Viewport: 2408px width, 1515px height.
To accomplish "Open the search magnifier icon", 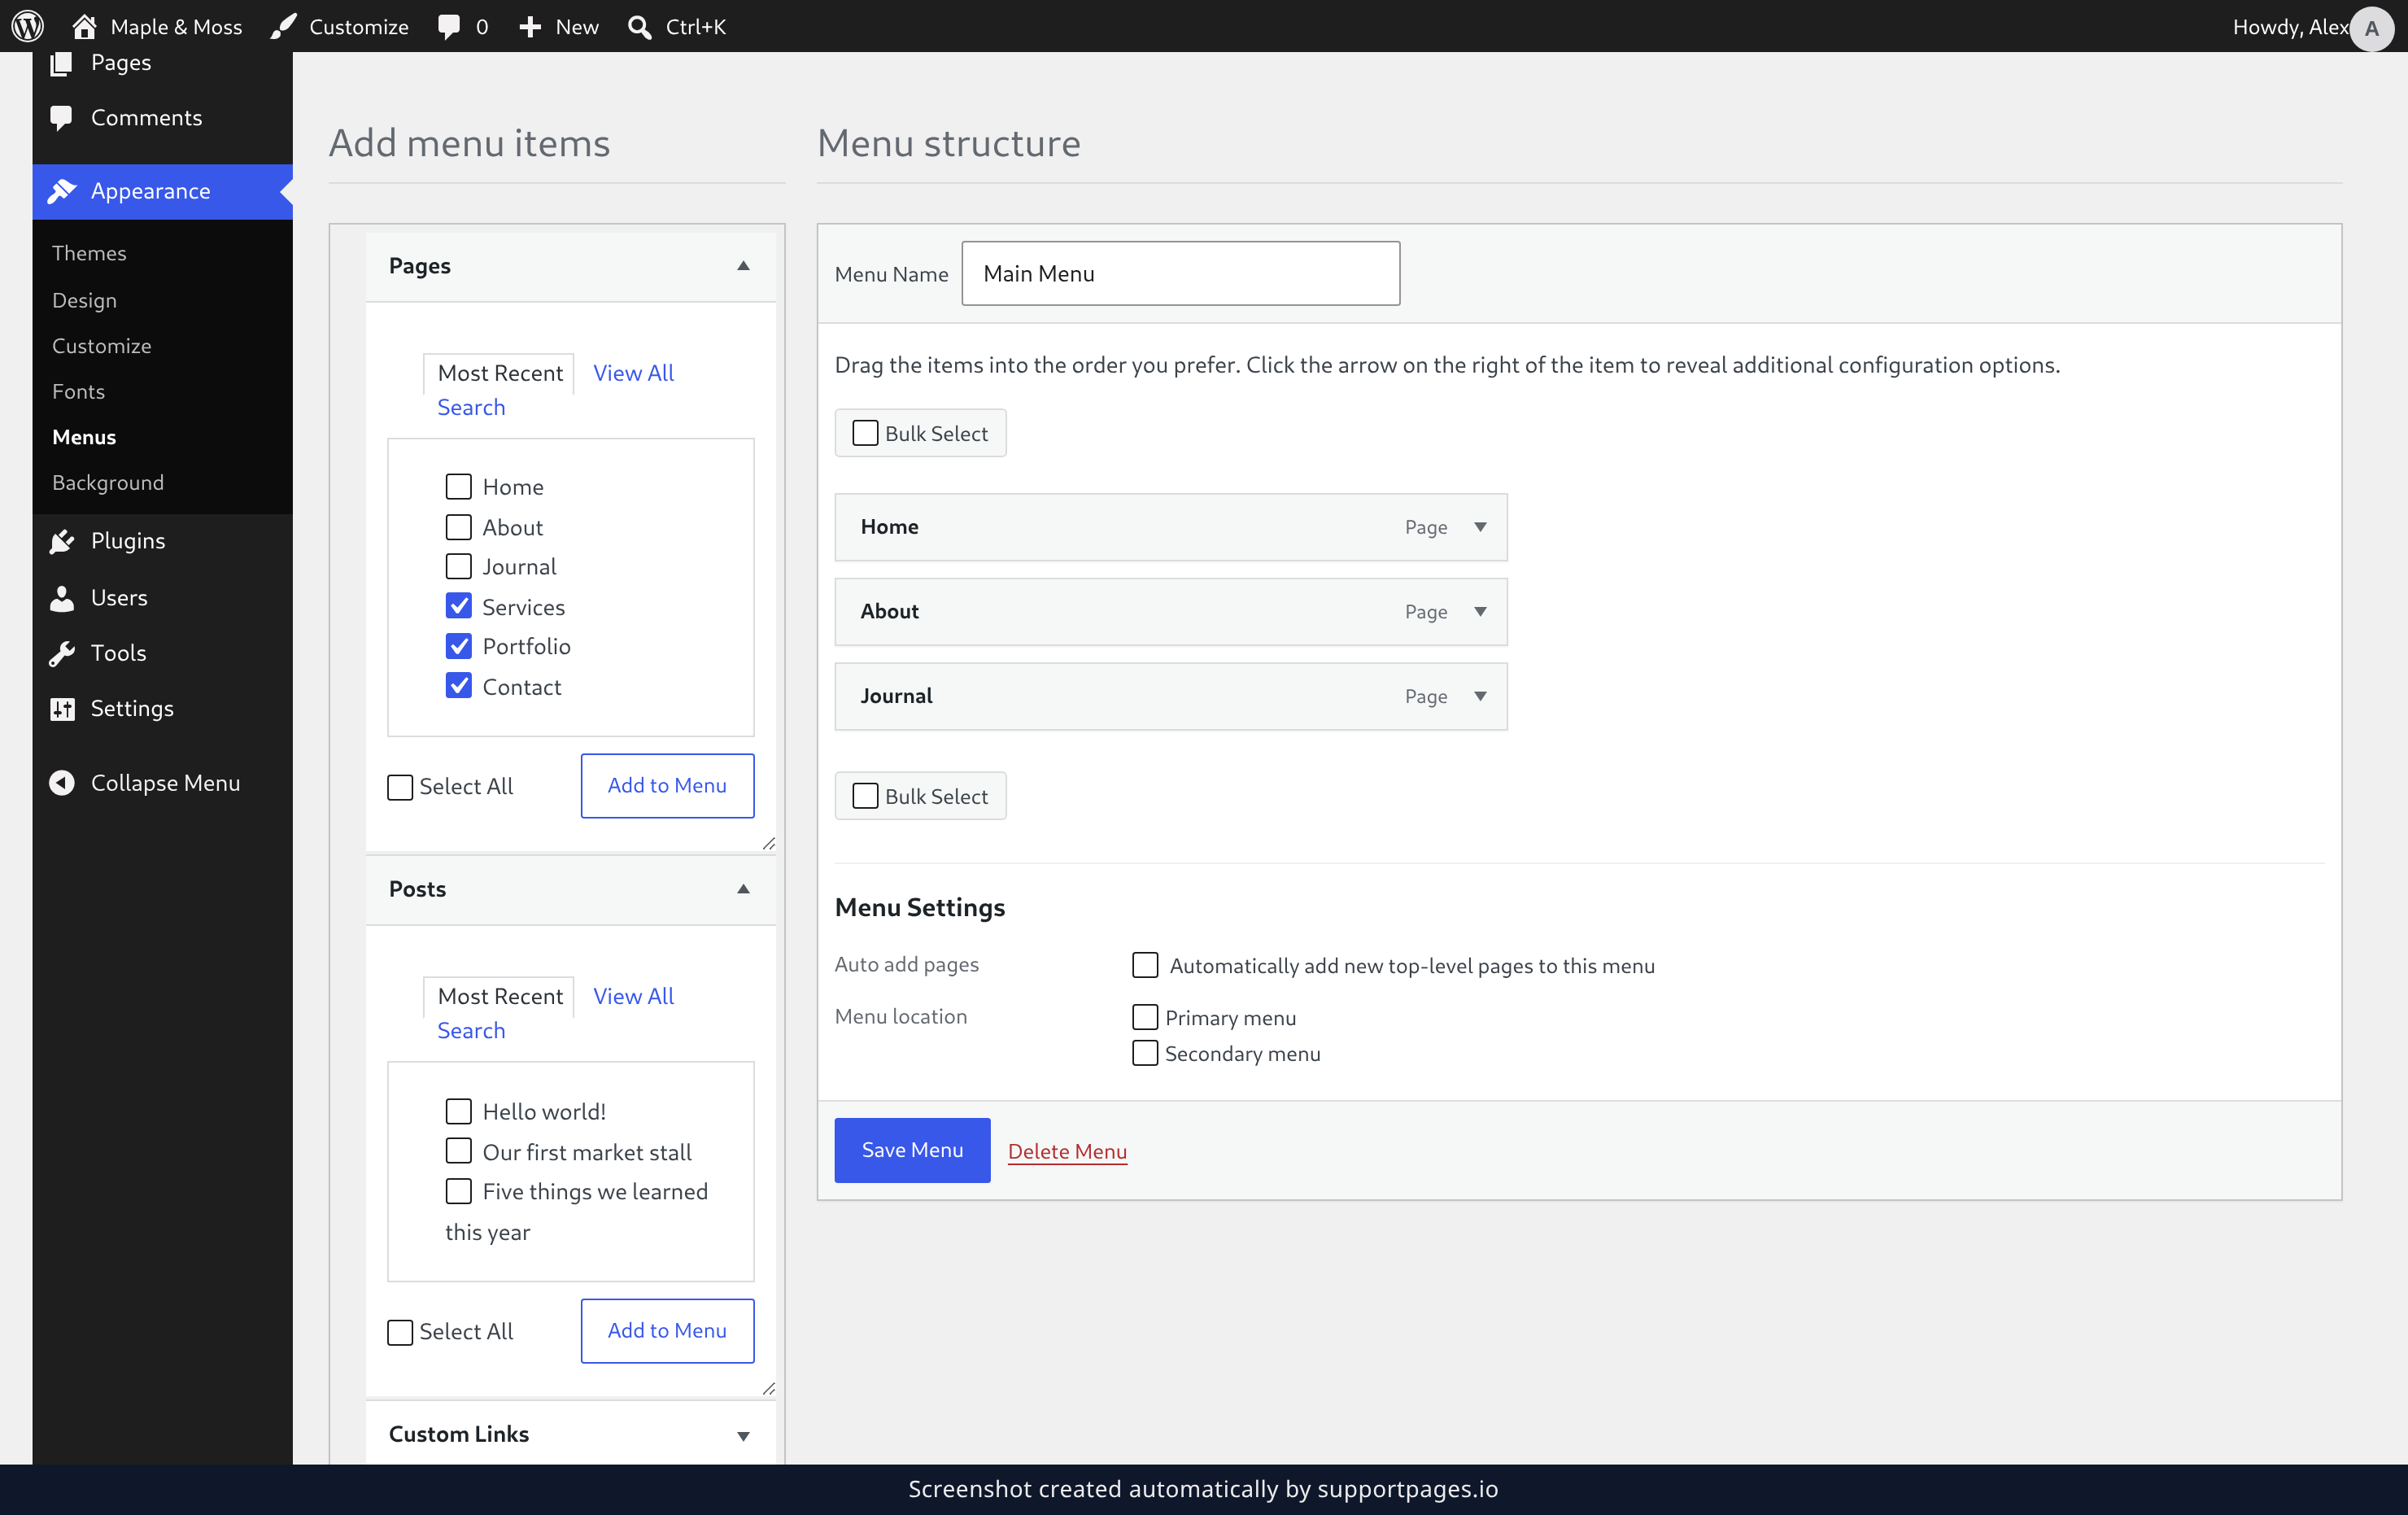I will (639, 27).
